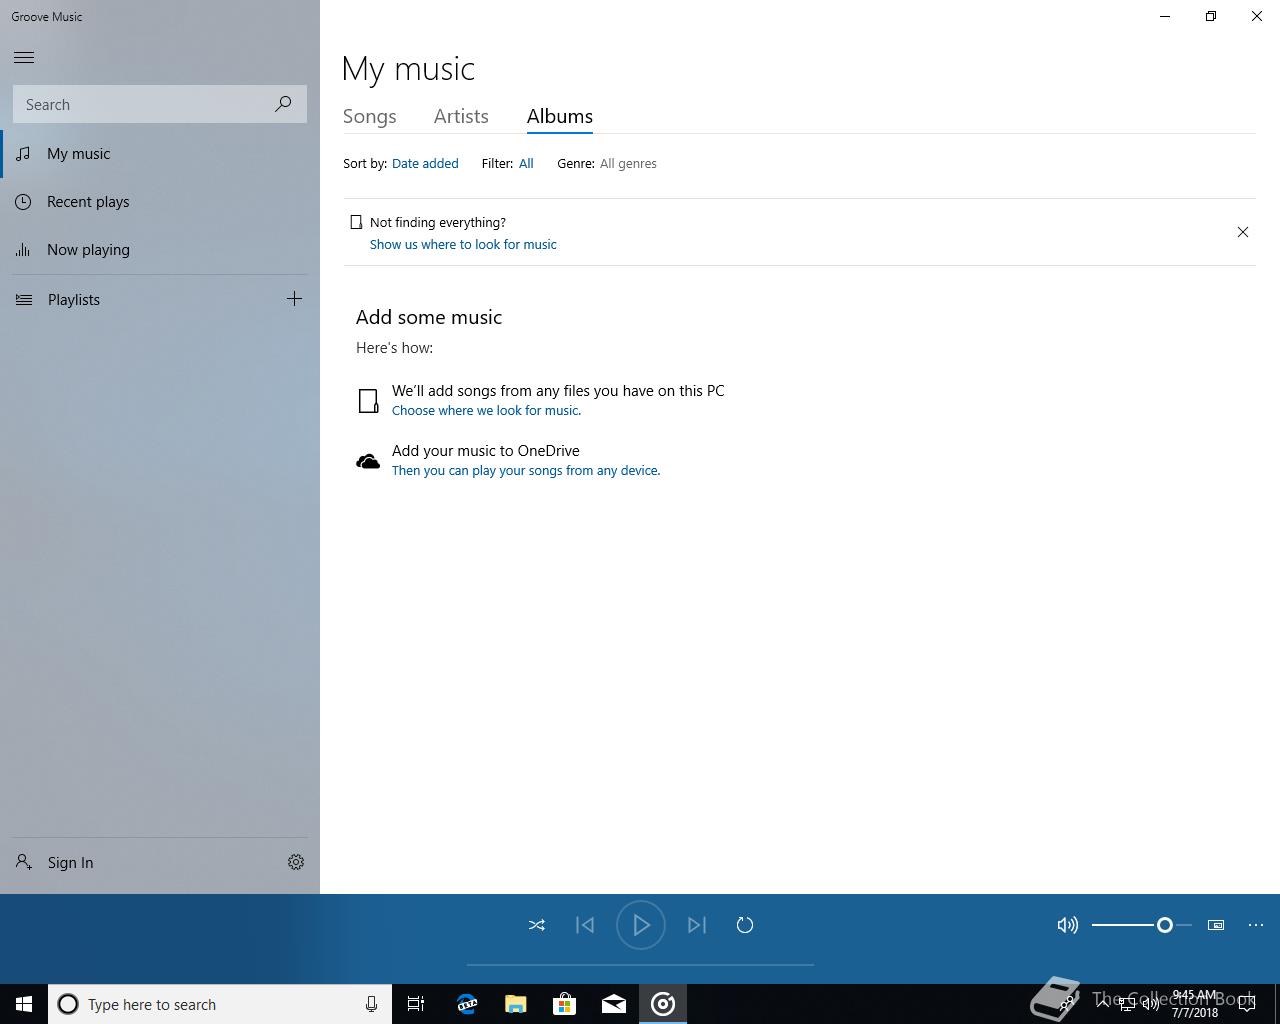Viewport: 1280px width, 1024px height.
Task: Open Filter All dropdown
Action: point(526,163)
